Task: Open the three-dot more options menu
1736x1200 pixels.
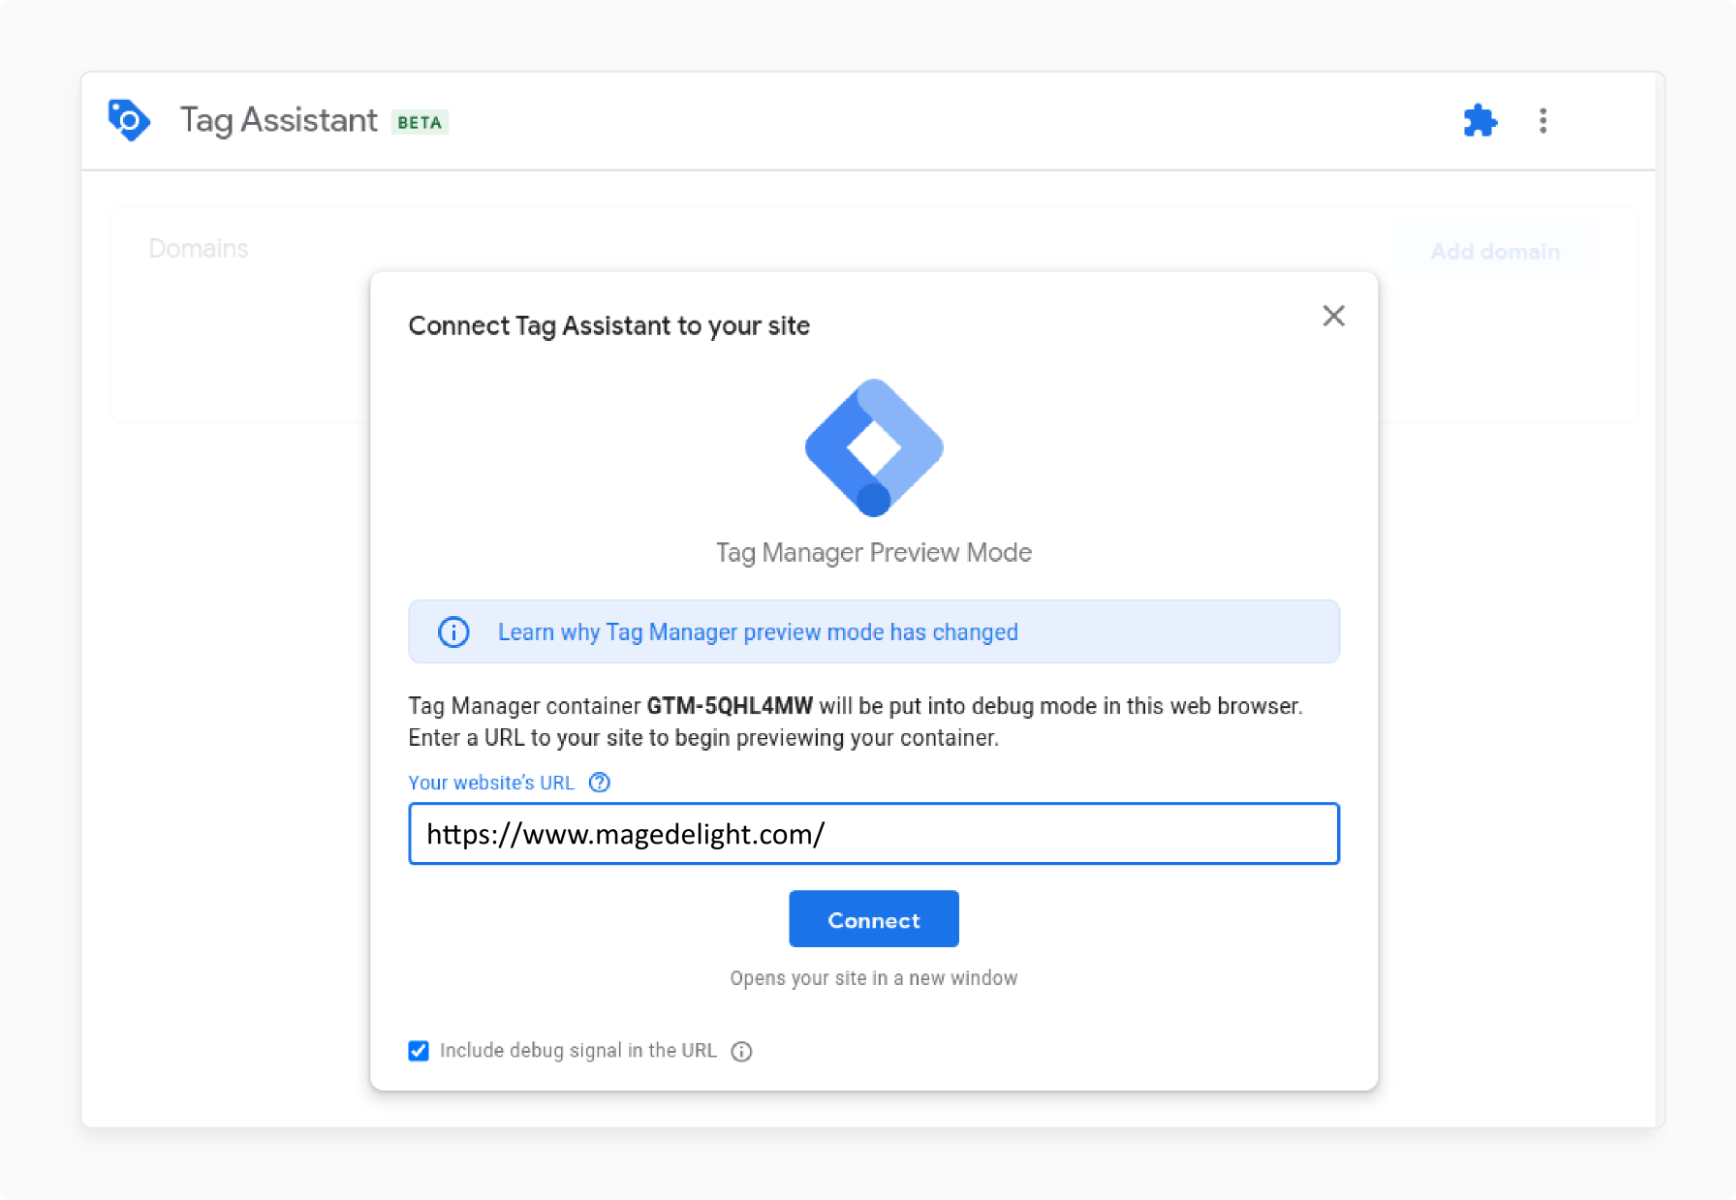Action: pos(1543,120)
